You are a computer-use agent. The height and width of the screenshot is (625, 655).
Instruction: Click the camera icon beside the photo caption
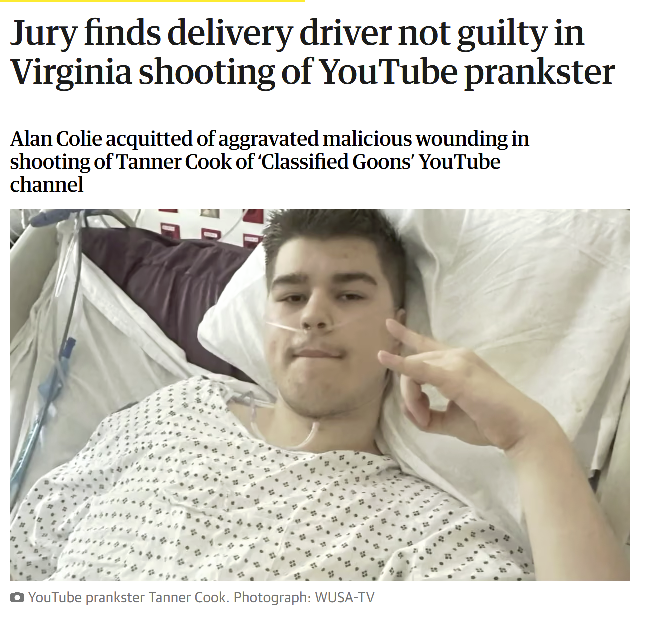click(x=17, y=597)
